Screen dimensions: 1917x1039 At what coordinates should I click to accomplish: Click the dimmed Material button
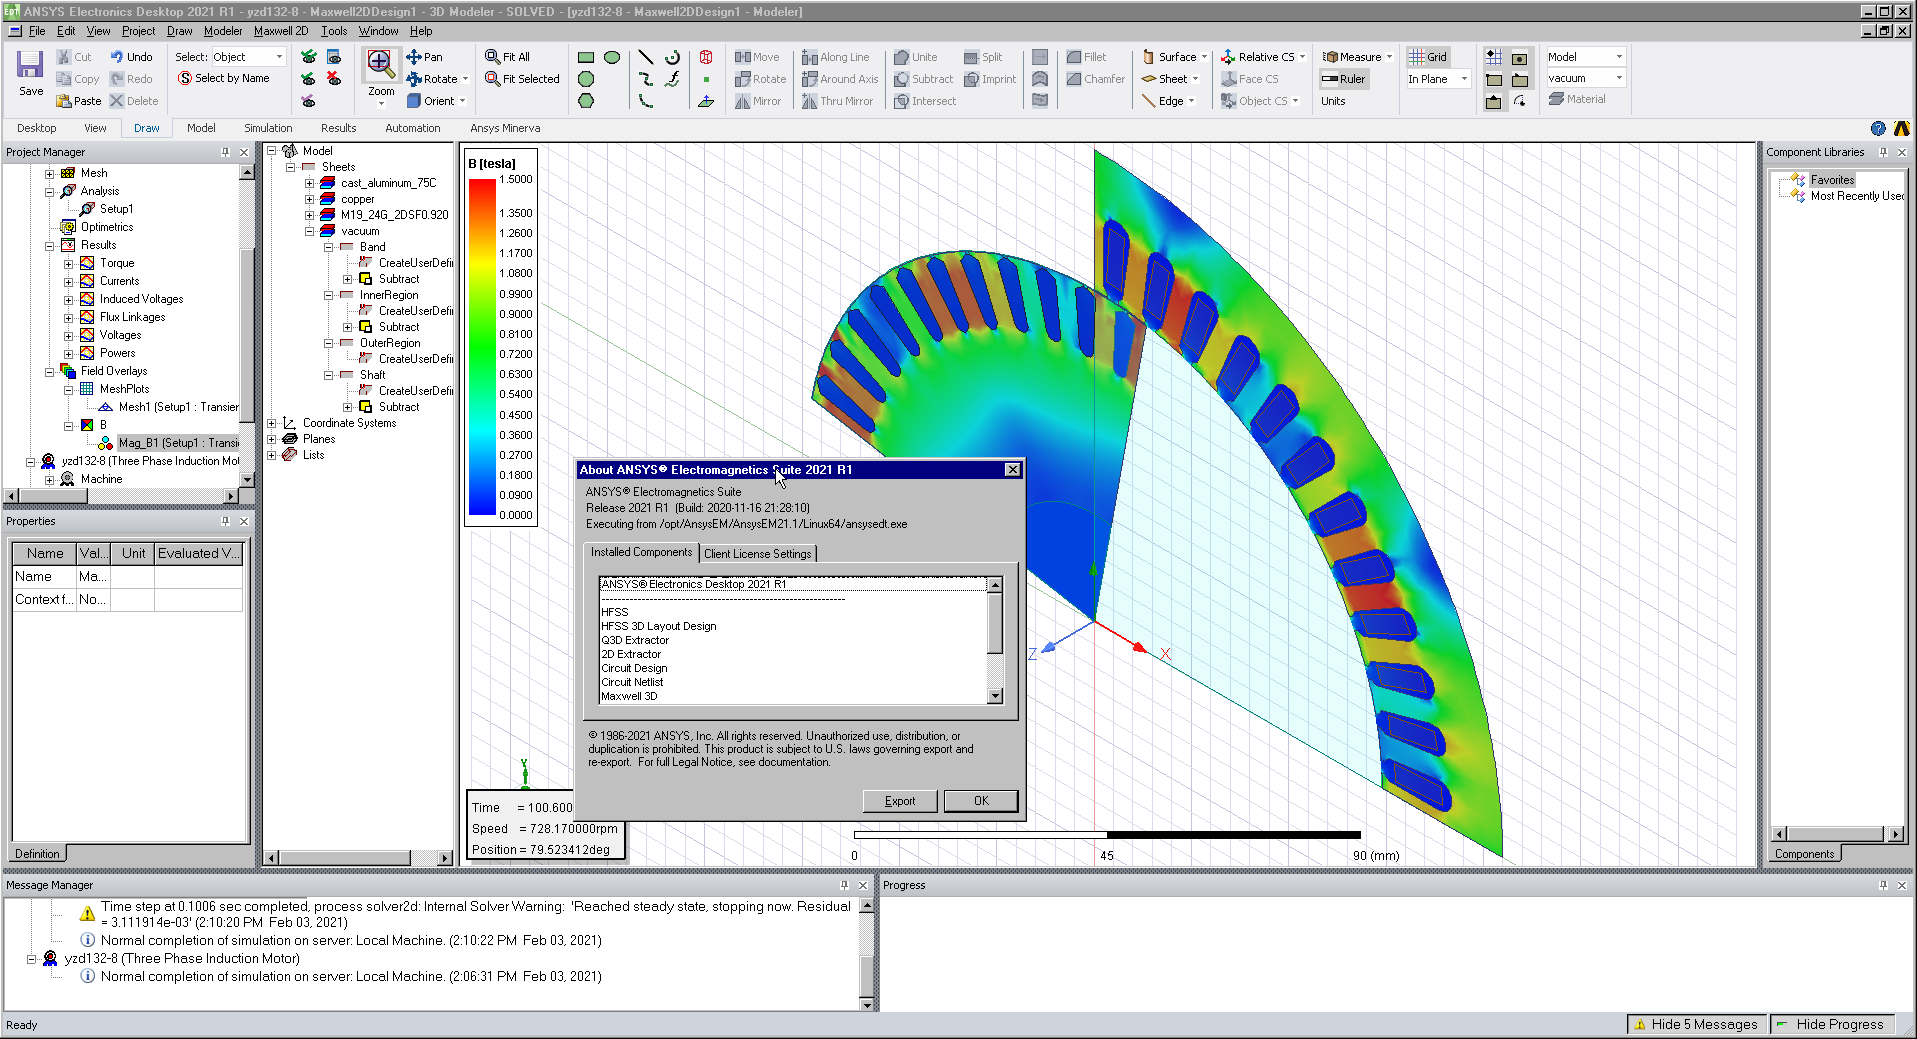point(1577,99)
